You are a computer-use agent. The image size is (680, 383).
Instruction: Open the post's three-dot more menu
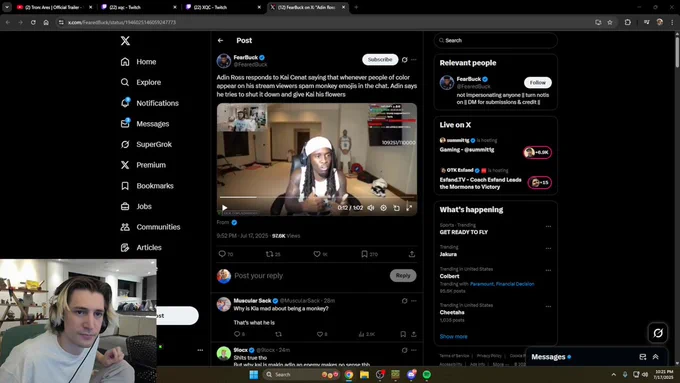[x=414, y=60]
